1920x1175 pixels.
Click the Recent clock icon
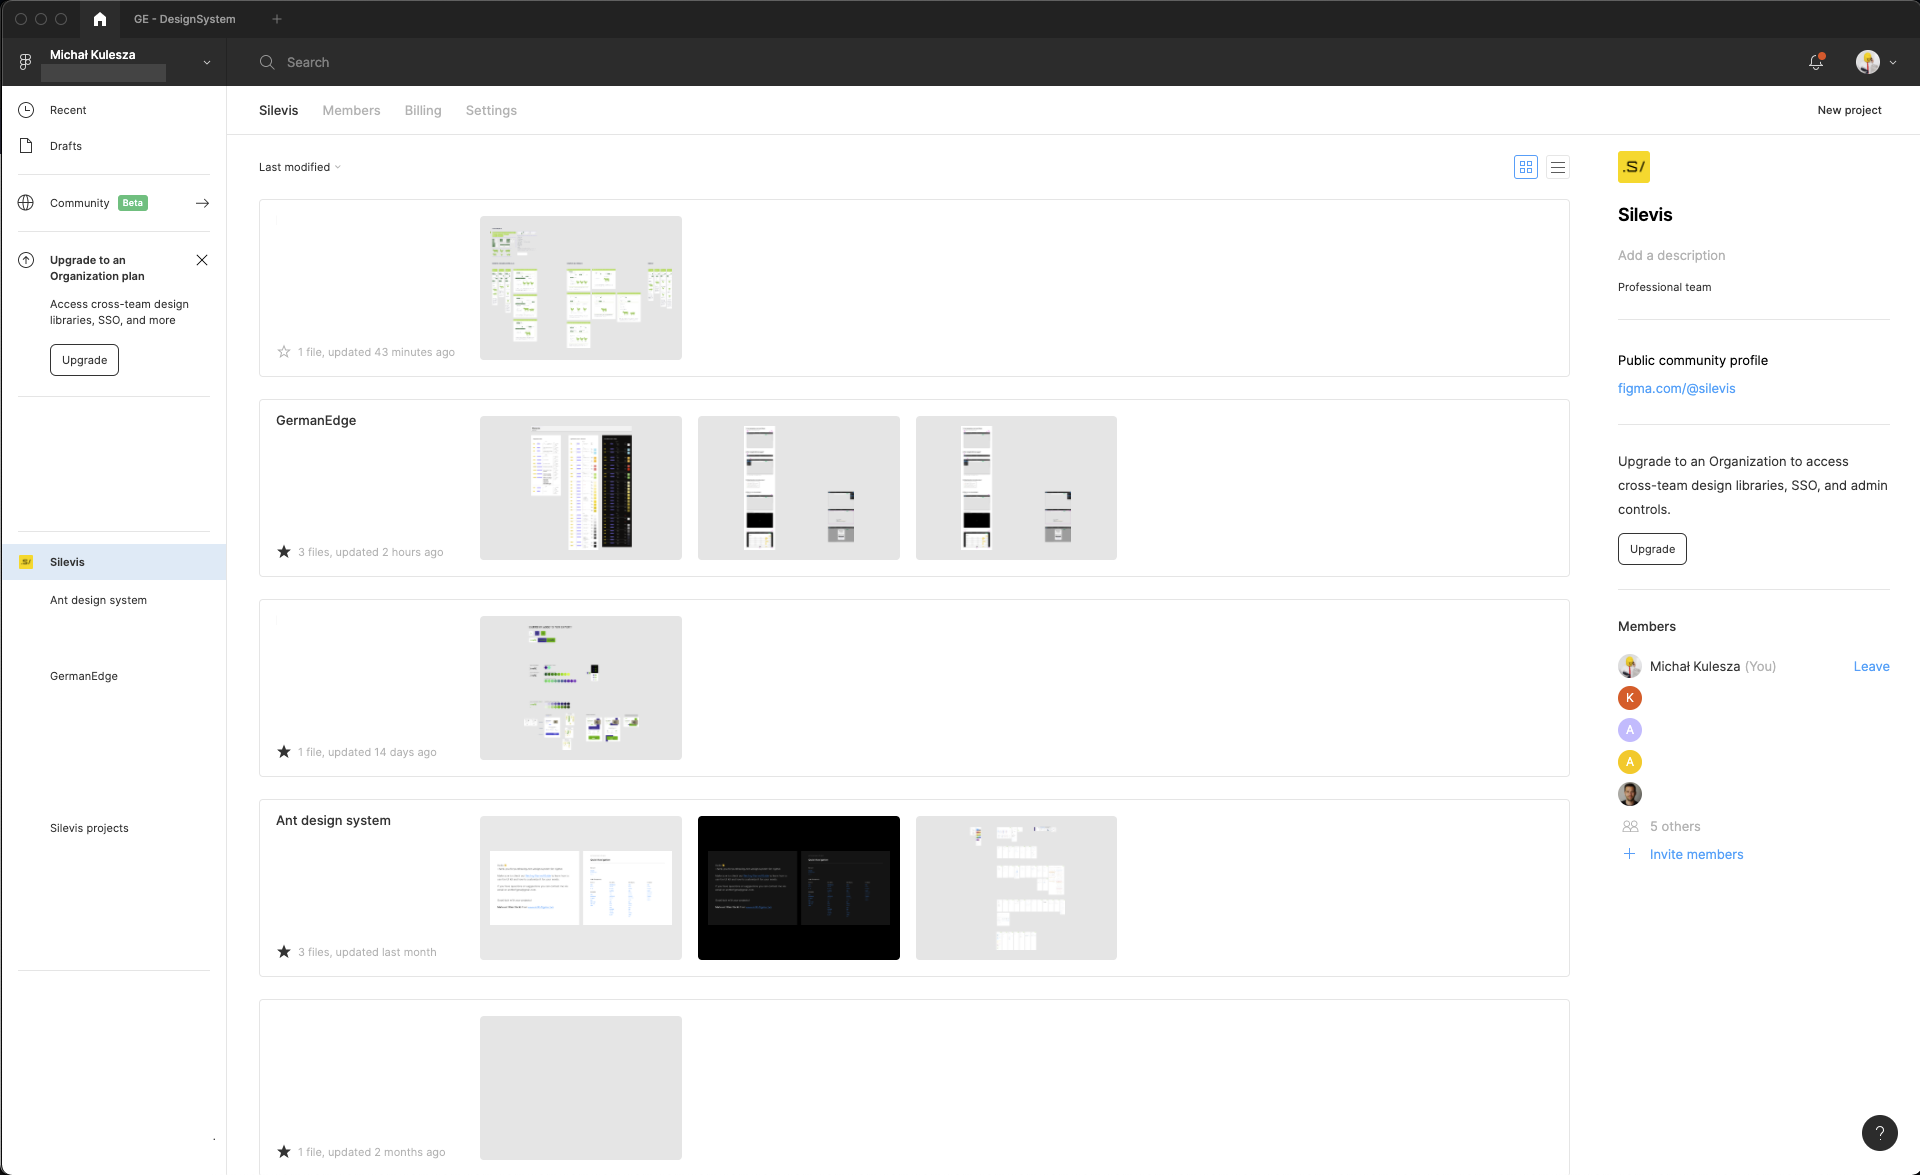tap(27, 110)
